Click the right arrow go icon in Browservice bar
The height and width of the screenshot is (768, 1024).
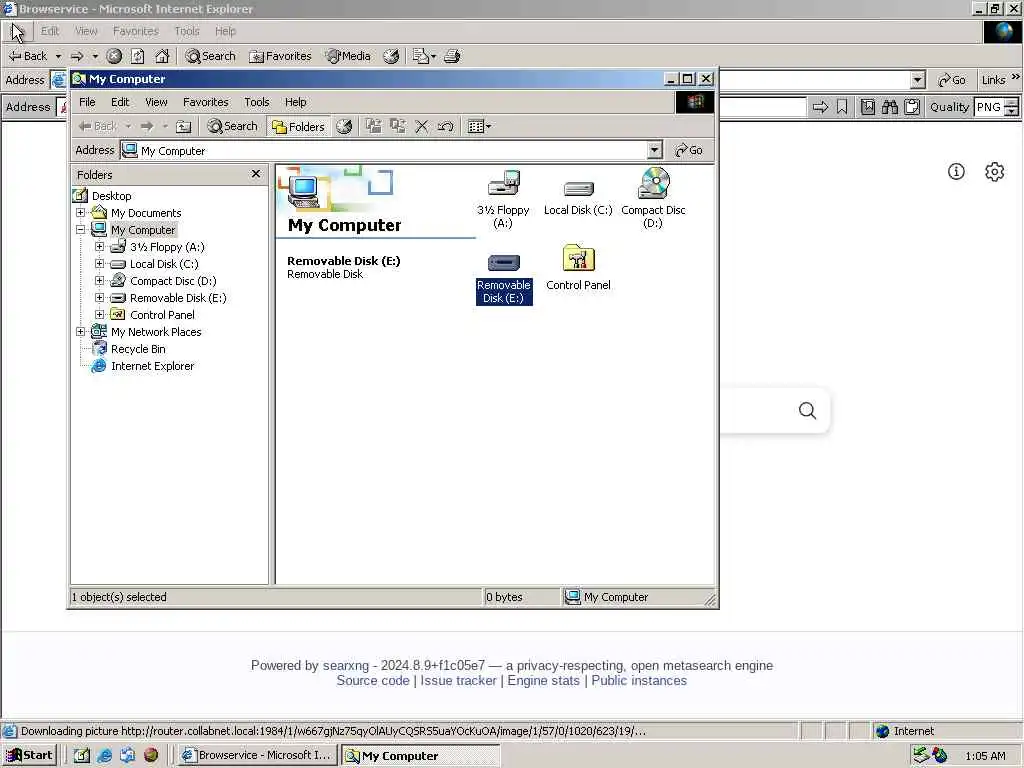pos(820,107)
